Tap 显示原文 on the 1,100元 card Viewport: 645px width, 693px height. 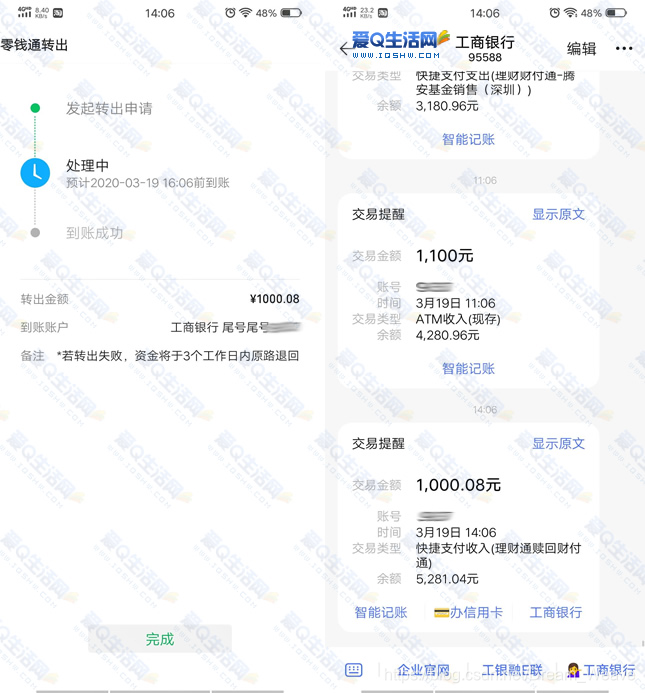point(558,214)
